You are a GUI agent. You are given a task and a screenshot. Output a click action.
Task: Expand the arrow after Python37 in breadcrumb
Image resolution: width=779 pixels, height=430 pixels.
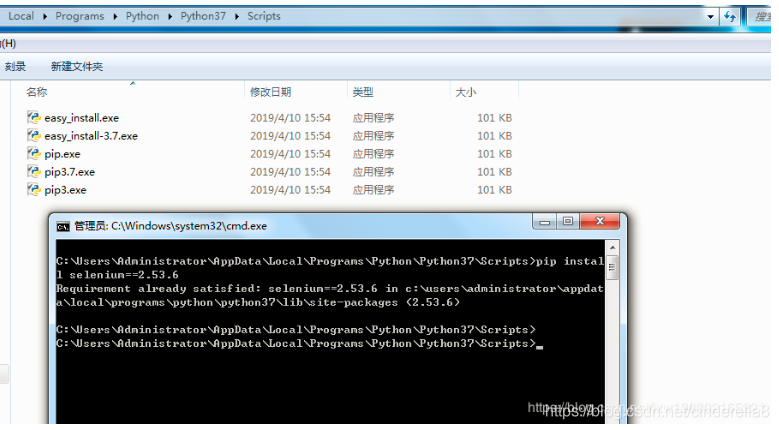(236, 16)
